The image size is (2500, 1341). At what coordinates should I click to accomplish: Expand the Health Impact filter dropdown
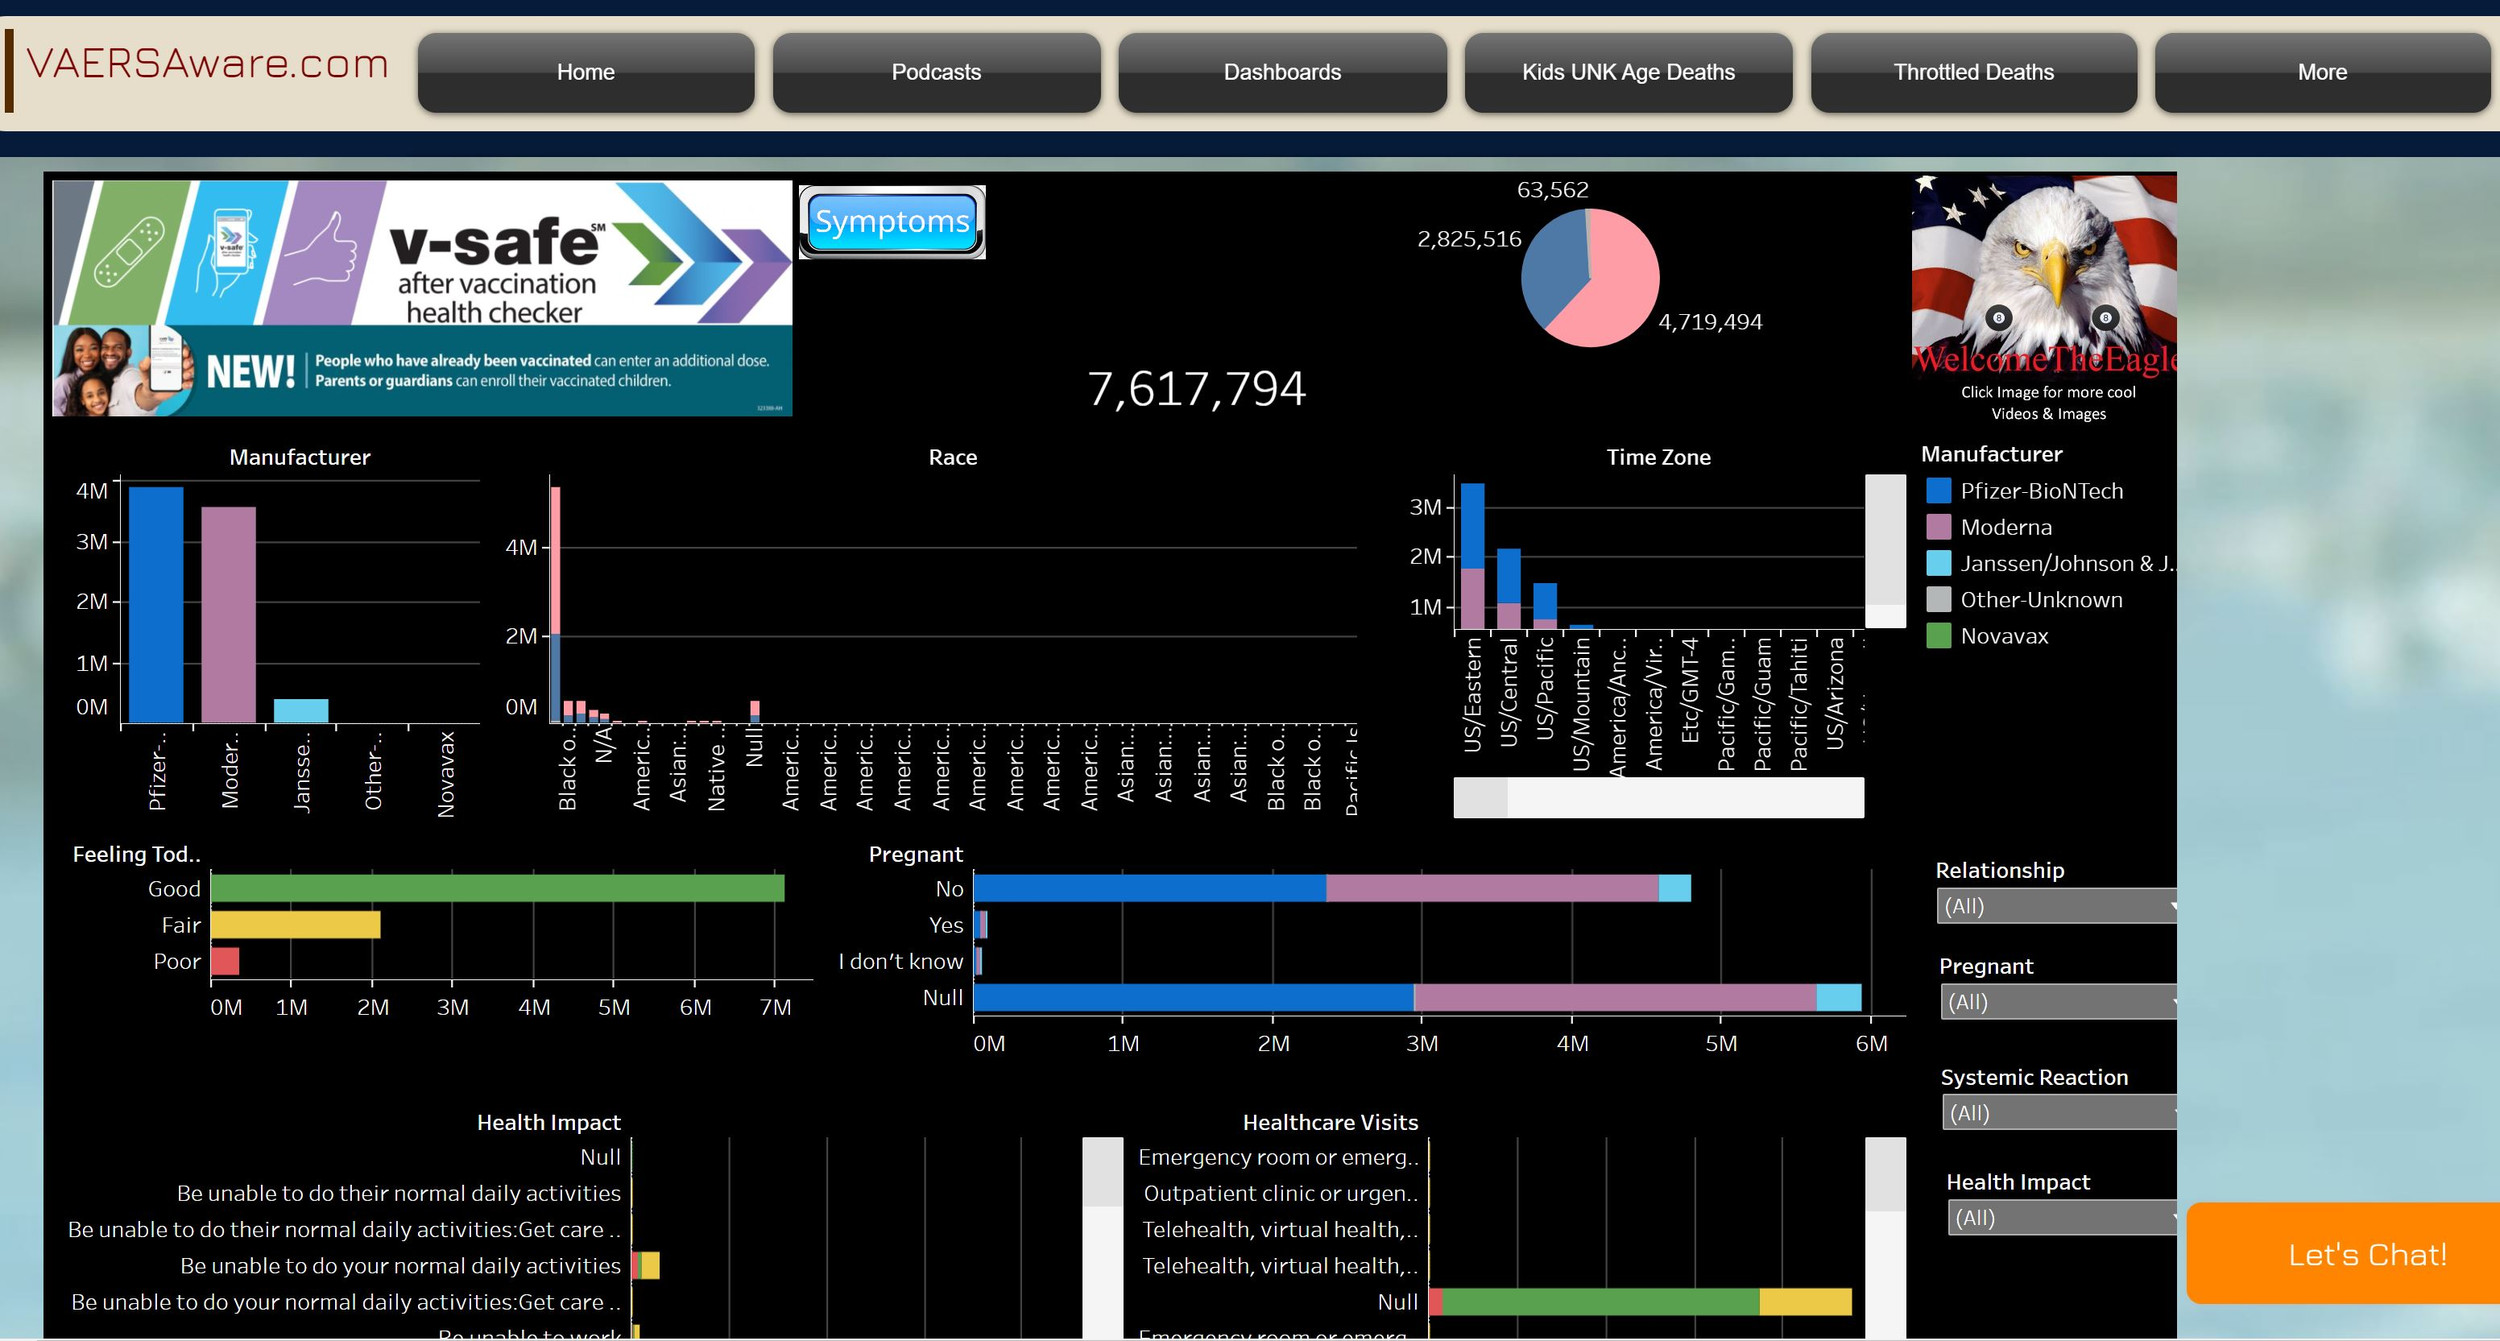pyautogui.click(x=2061, y=1218)
